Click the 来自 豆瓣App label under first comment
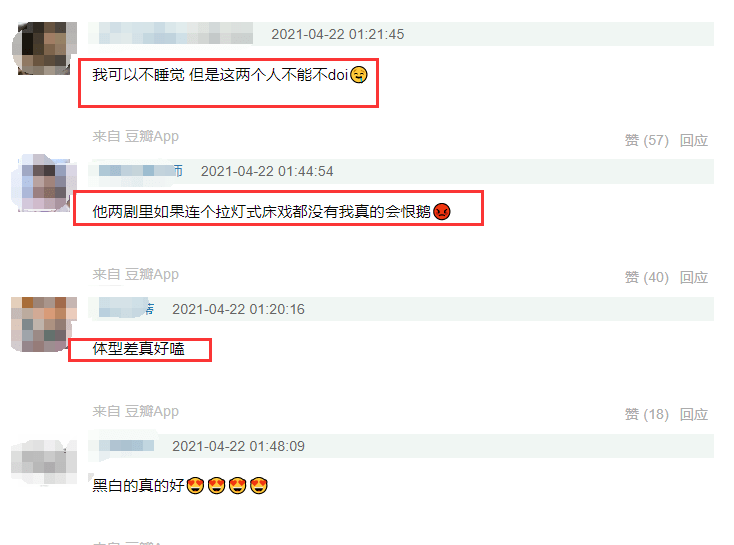734x545 pixels. 136,137
